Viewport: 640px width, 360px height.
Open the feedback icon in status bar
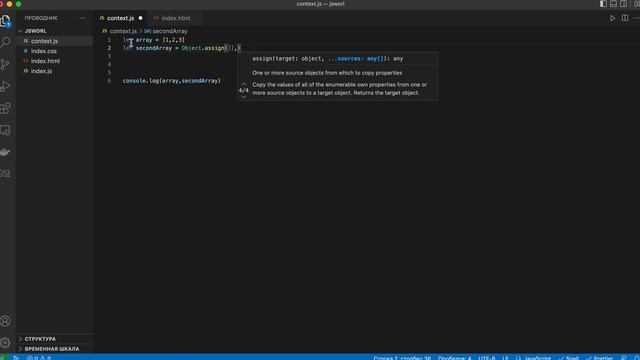point(624,358)
